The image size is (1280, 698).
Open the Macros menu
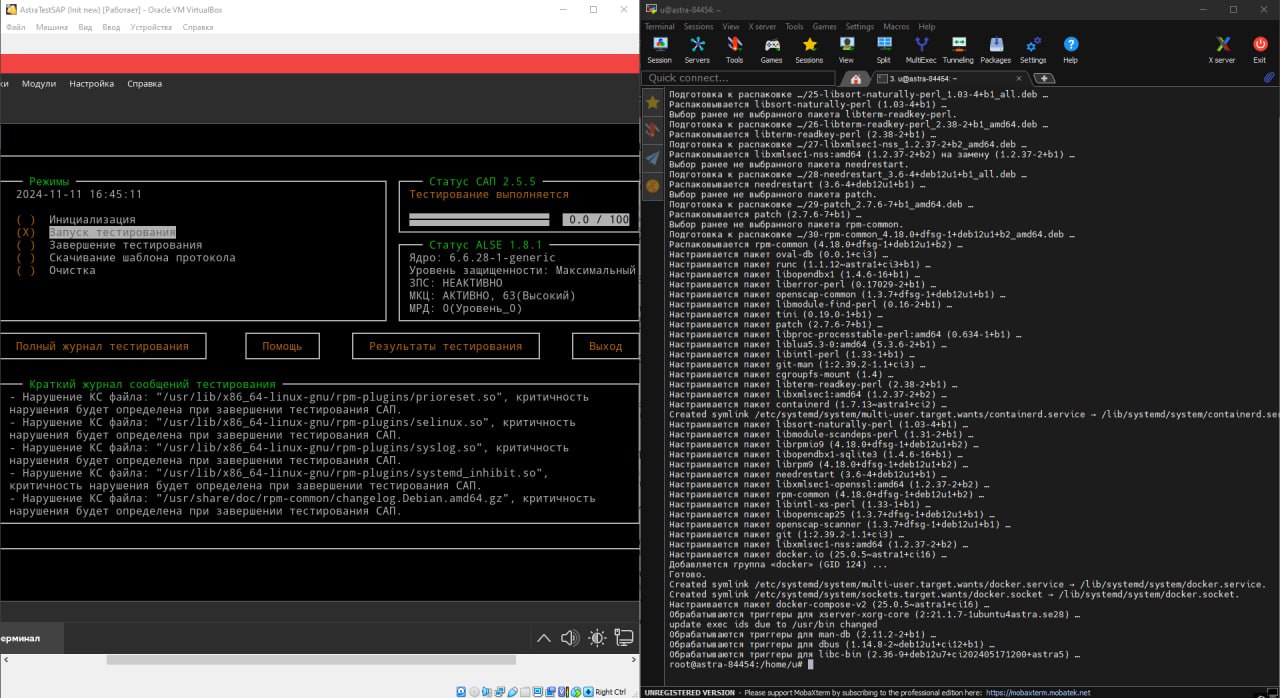(896, 27)
